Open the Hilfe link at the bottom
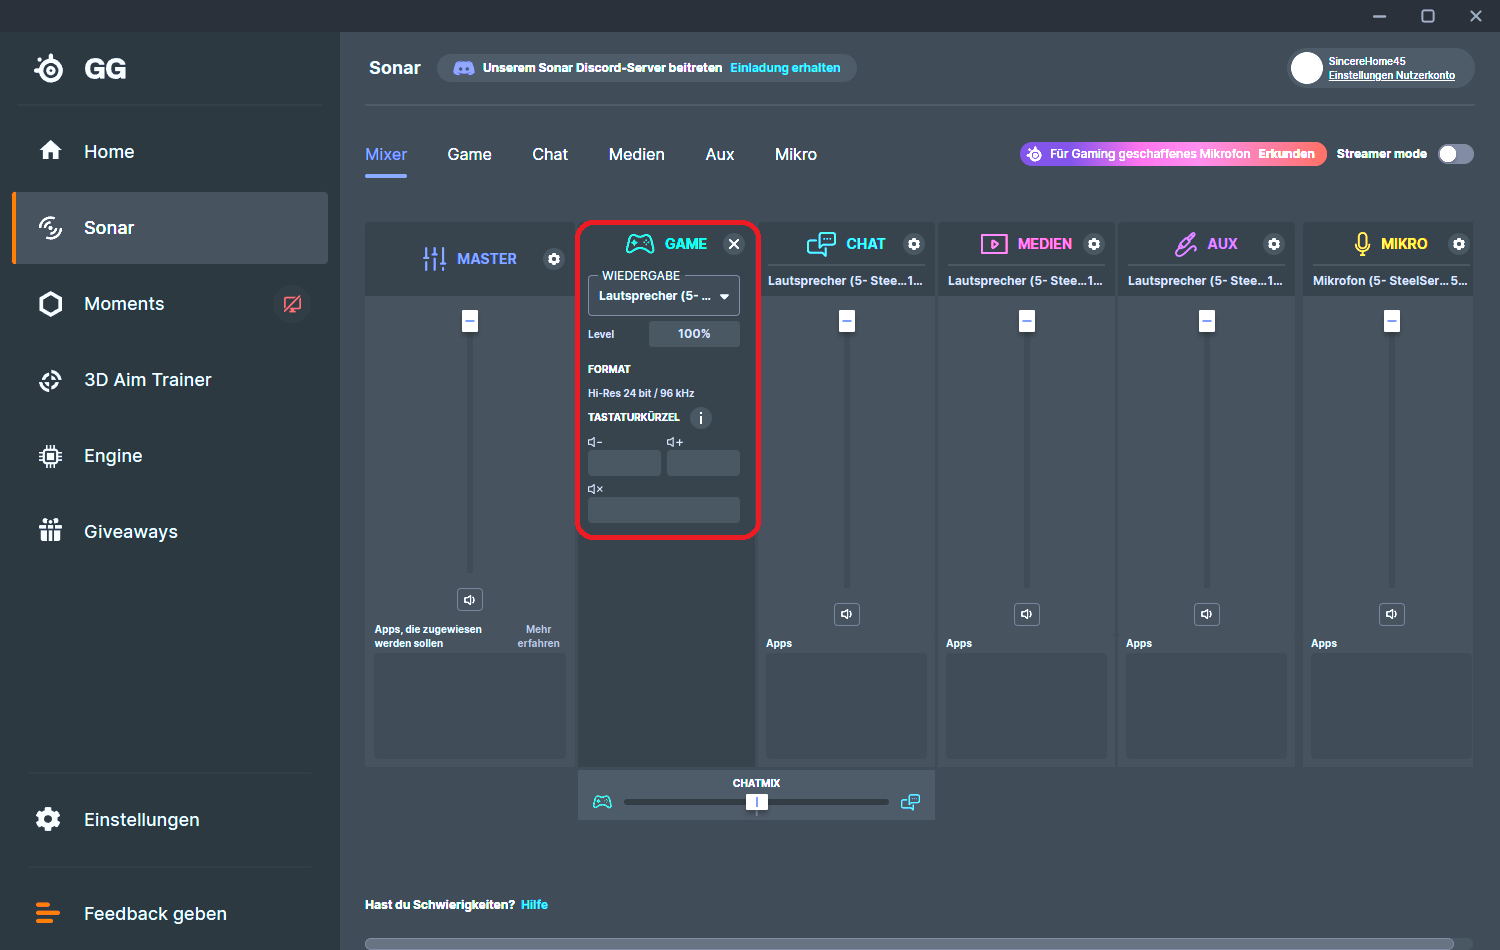 [x=534, y=904]
